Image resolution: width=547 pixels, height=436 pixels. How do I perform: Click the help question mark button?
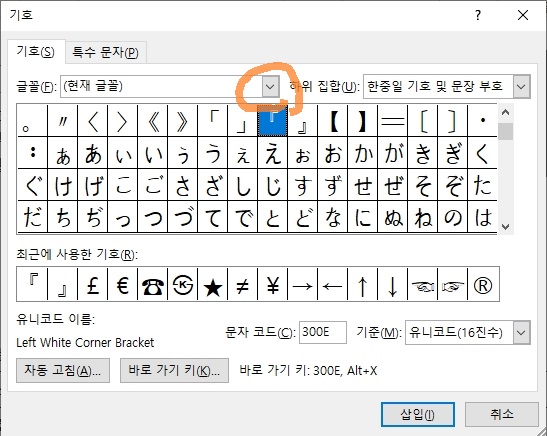[478, 15]
